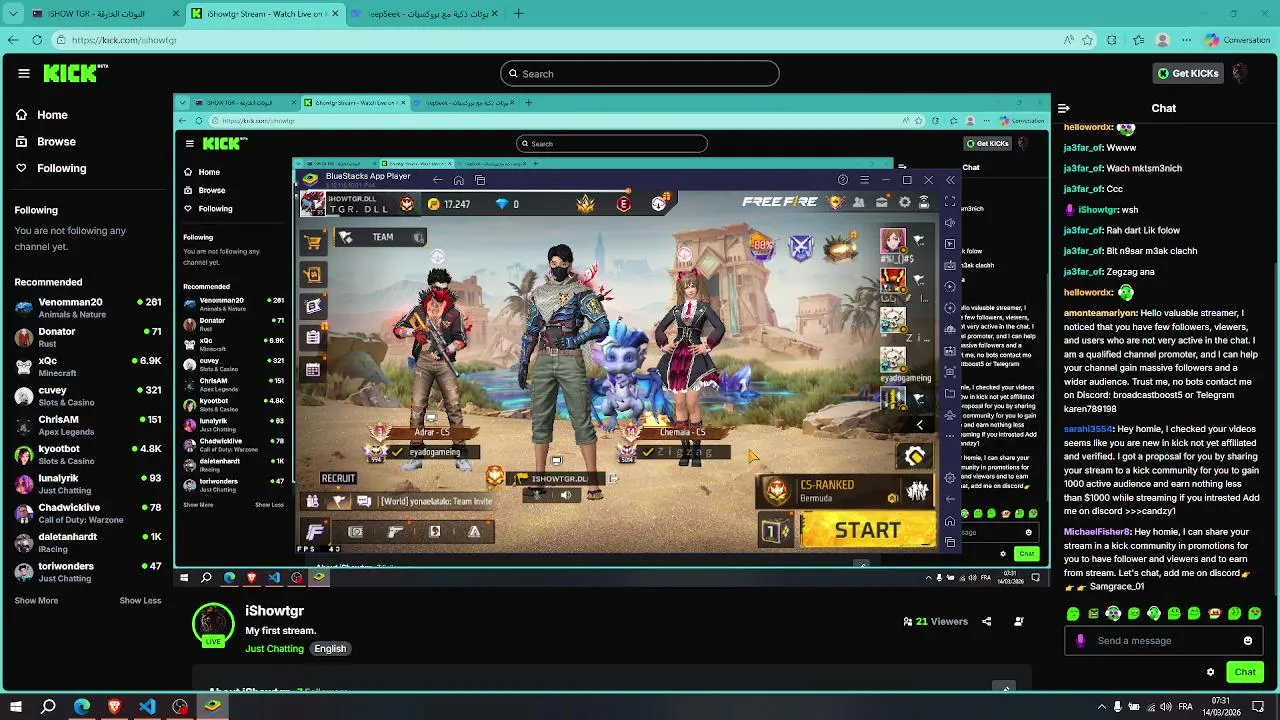1280x720 pixels.
Task: Click the browser address bar URL
Action: tap(124, 40)
